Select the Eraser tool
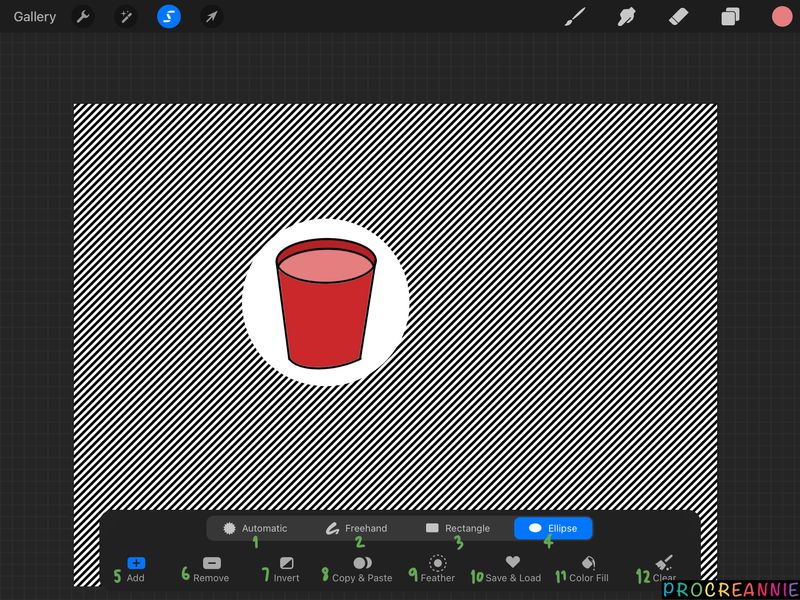800x600 pixels. click(678, 17)
